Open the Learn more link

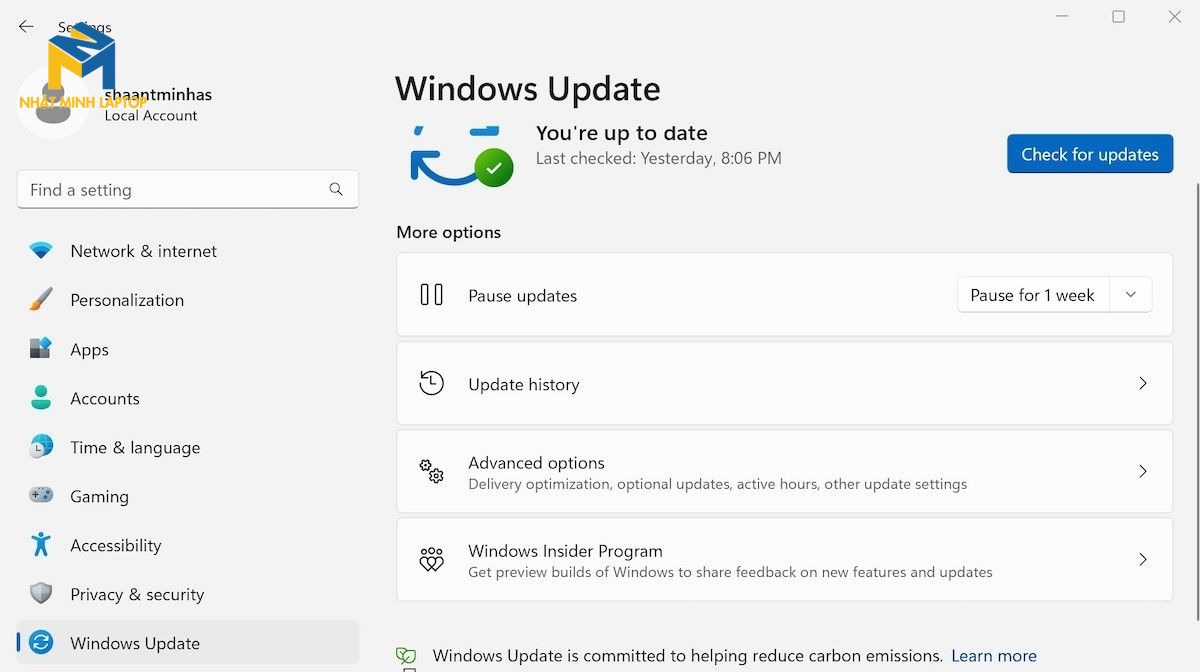[994, 656]
